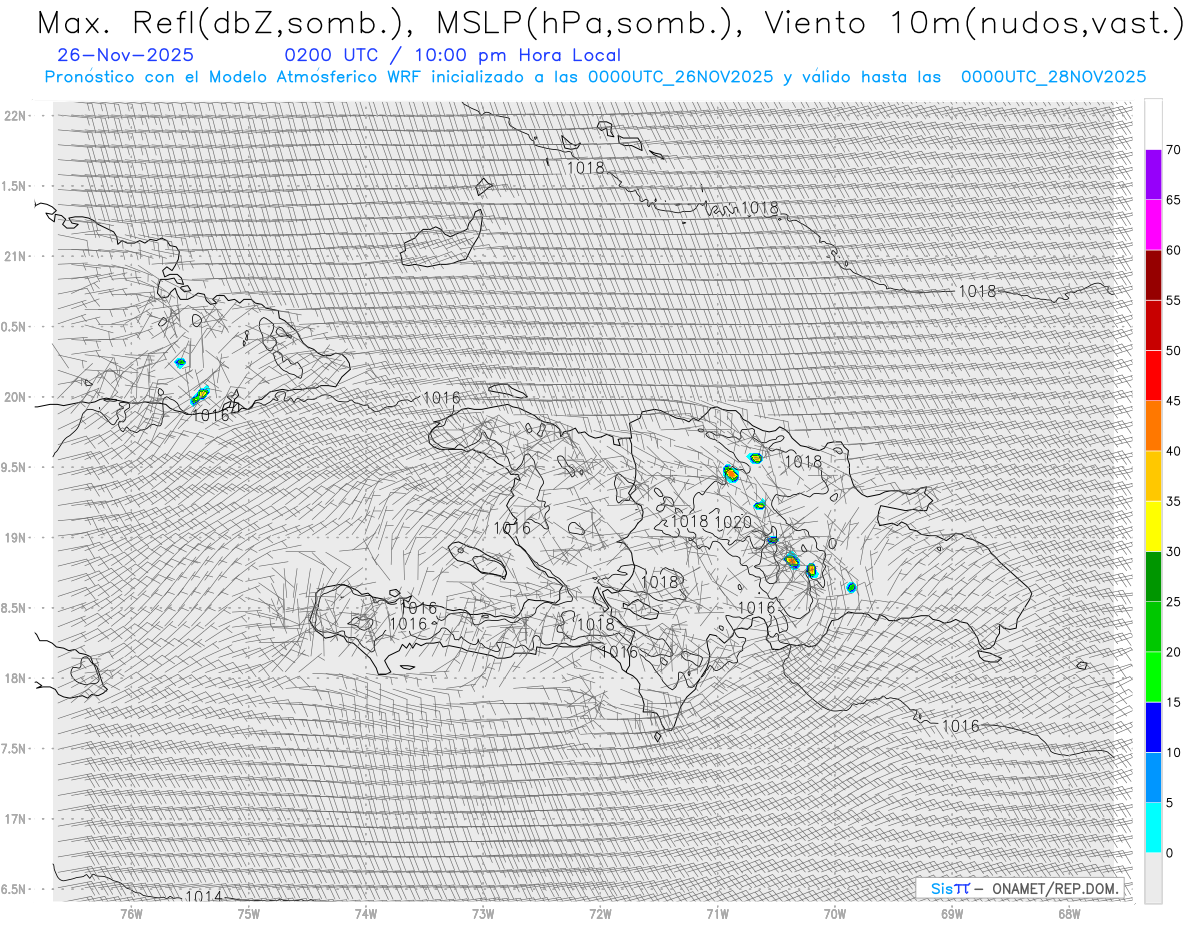Click the '72W' longitude label
1200x927 pixels.
coord(600,913)
